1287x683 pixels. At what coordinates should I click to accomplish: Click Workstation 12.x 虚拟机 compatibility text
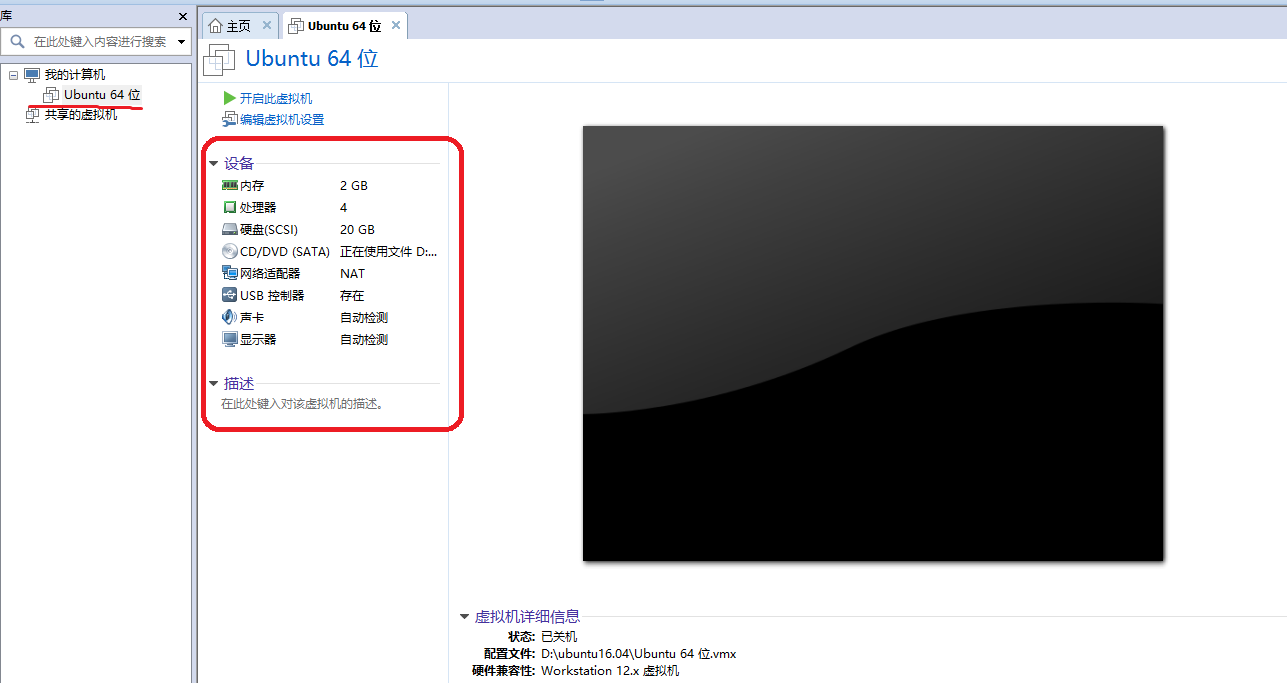[x=610, y=671]
